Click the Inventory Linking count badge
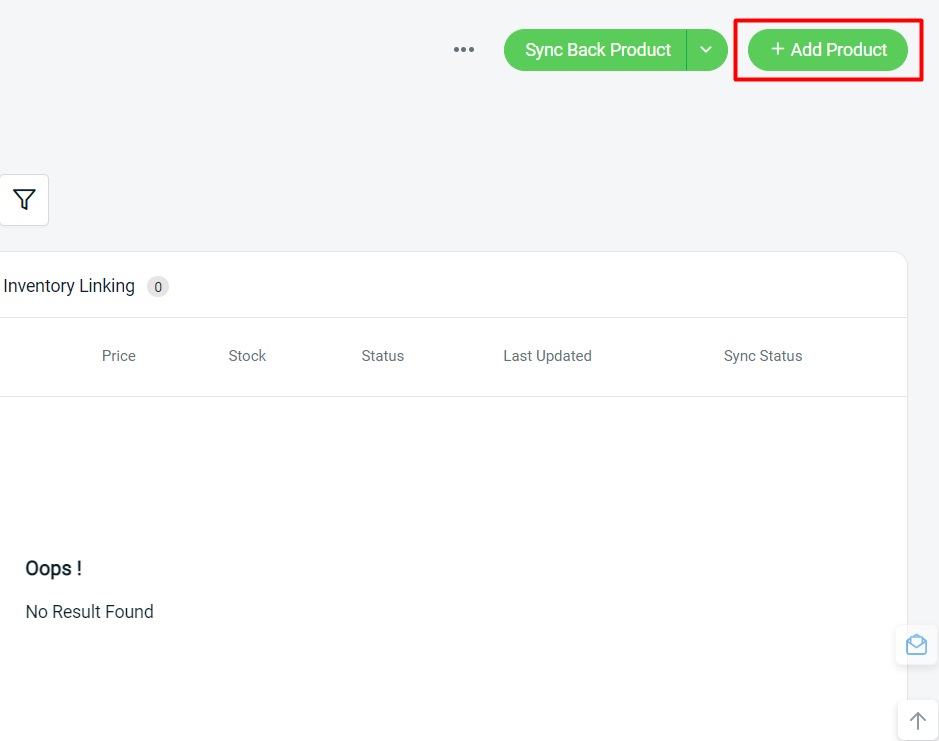Viewport: 939px width, 741px height. click(157, 287)
